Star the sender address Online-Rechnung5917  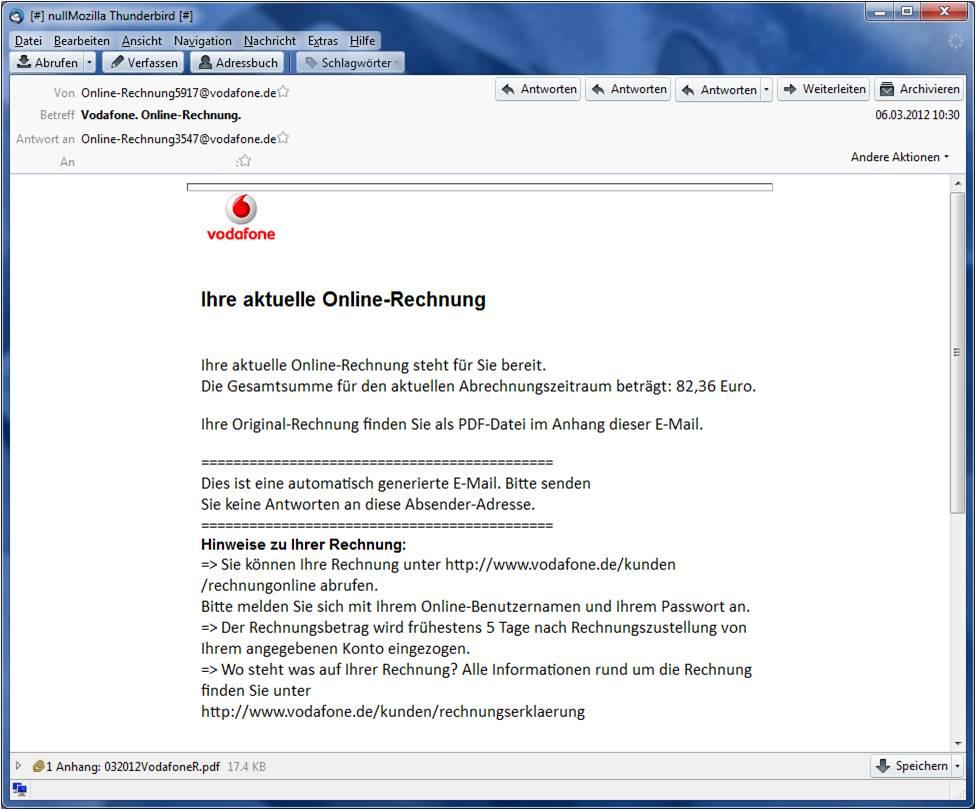tap(284, 92)
